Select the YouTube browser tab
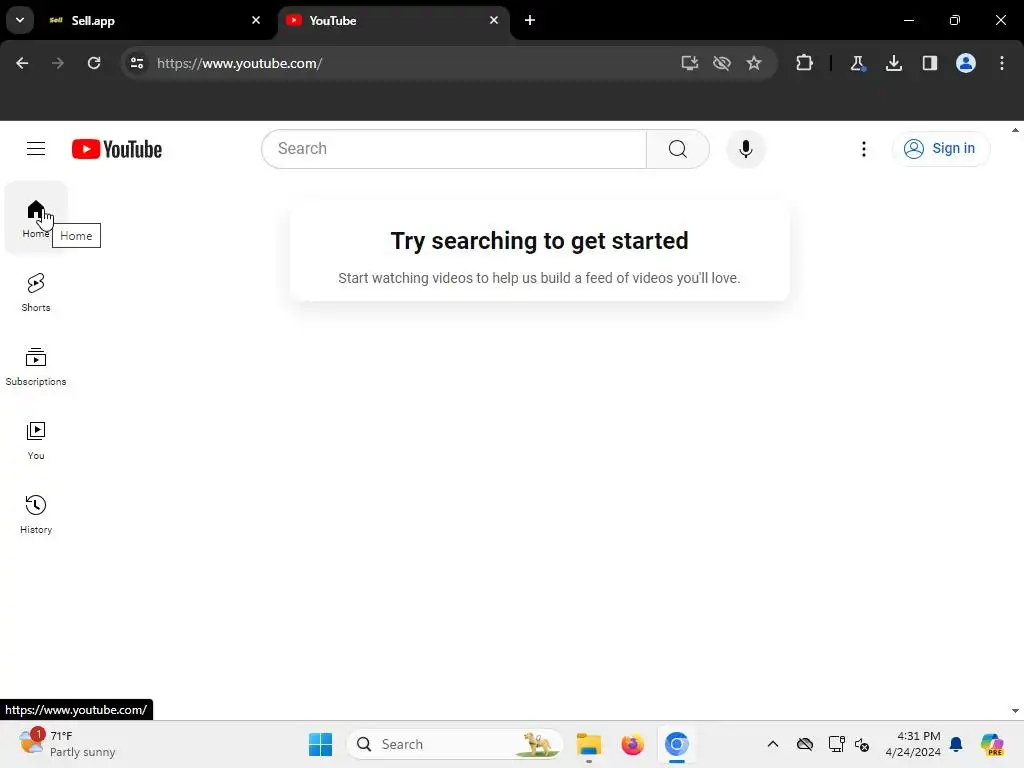This screenshot has width=1024, height=768. [x=394, y=21]
